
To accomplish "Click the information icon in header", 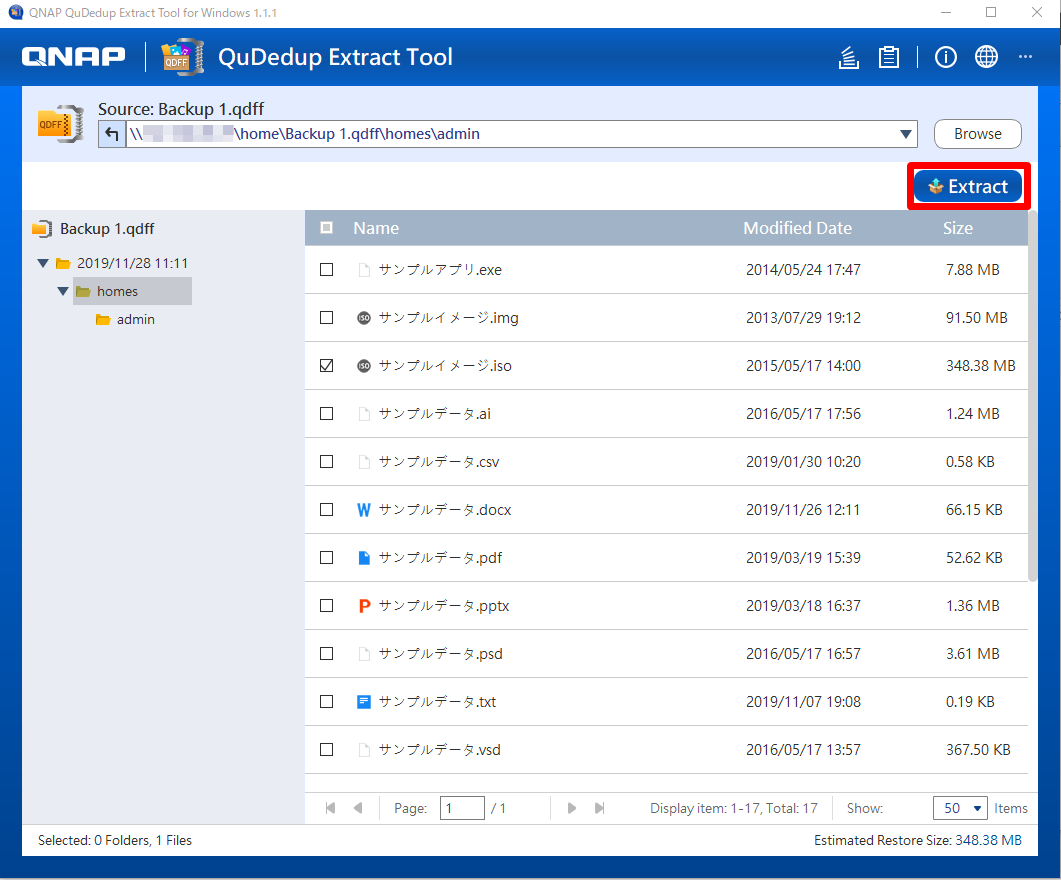I will (945, 57).
